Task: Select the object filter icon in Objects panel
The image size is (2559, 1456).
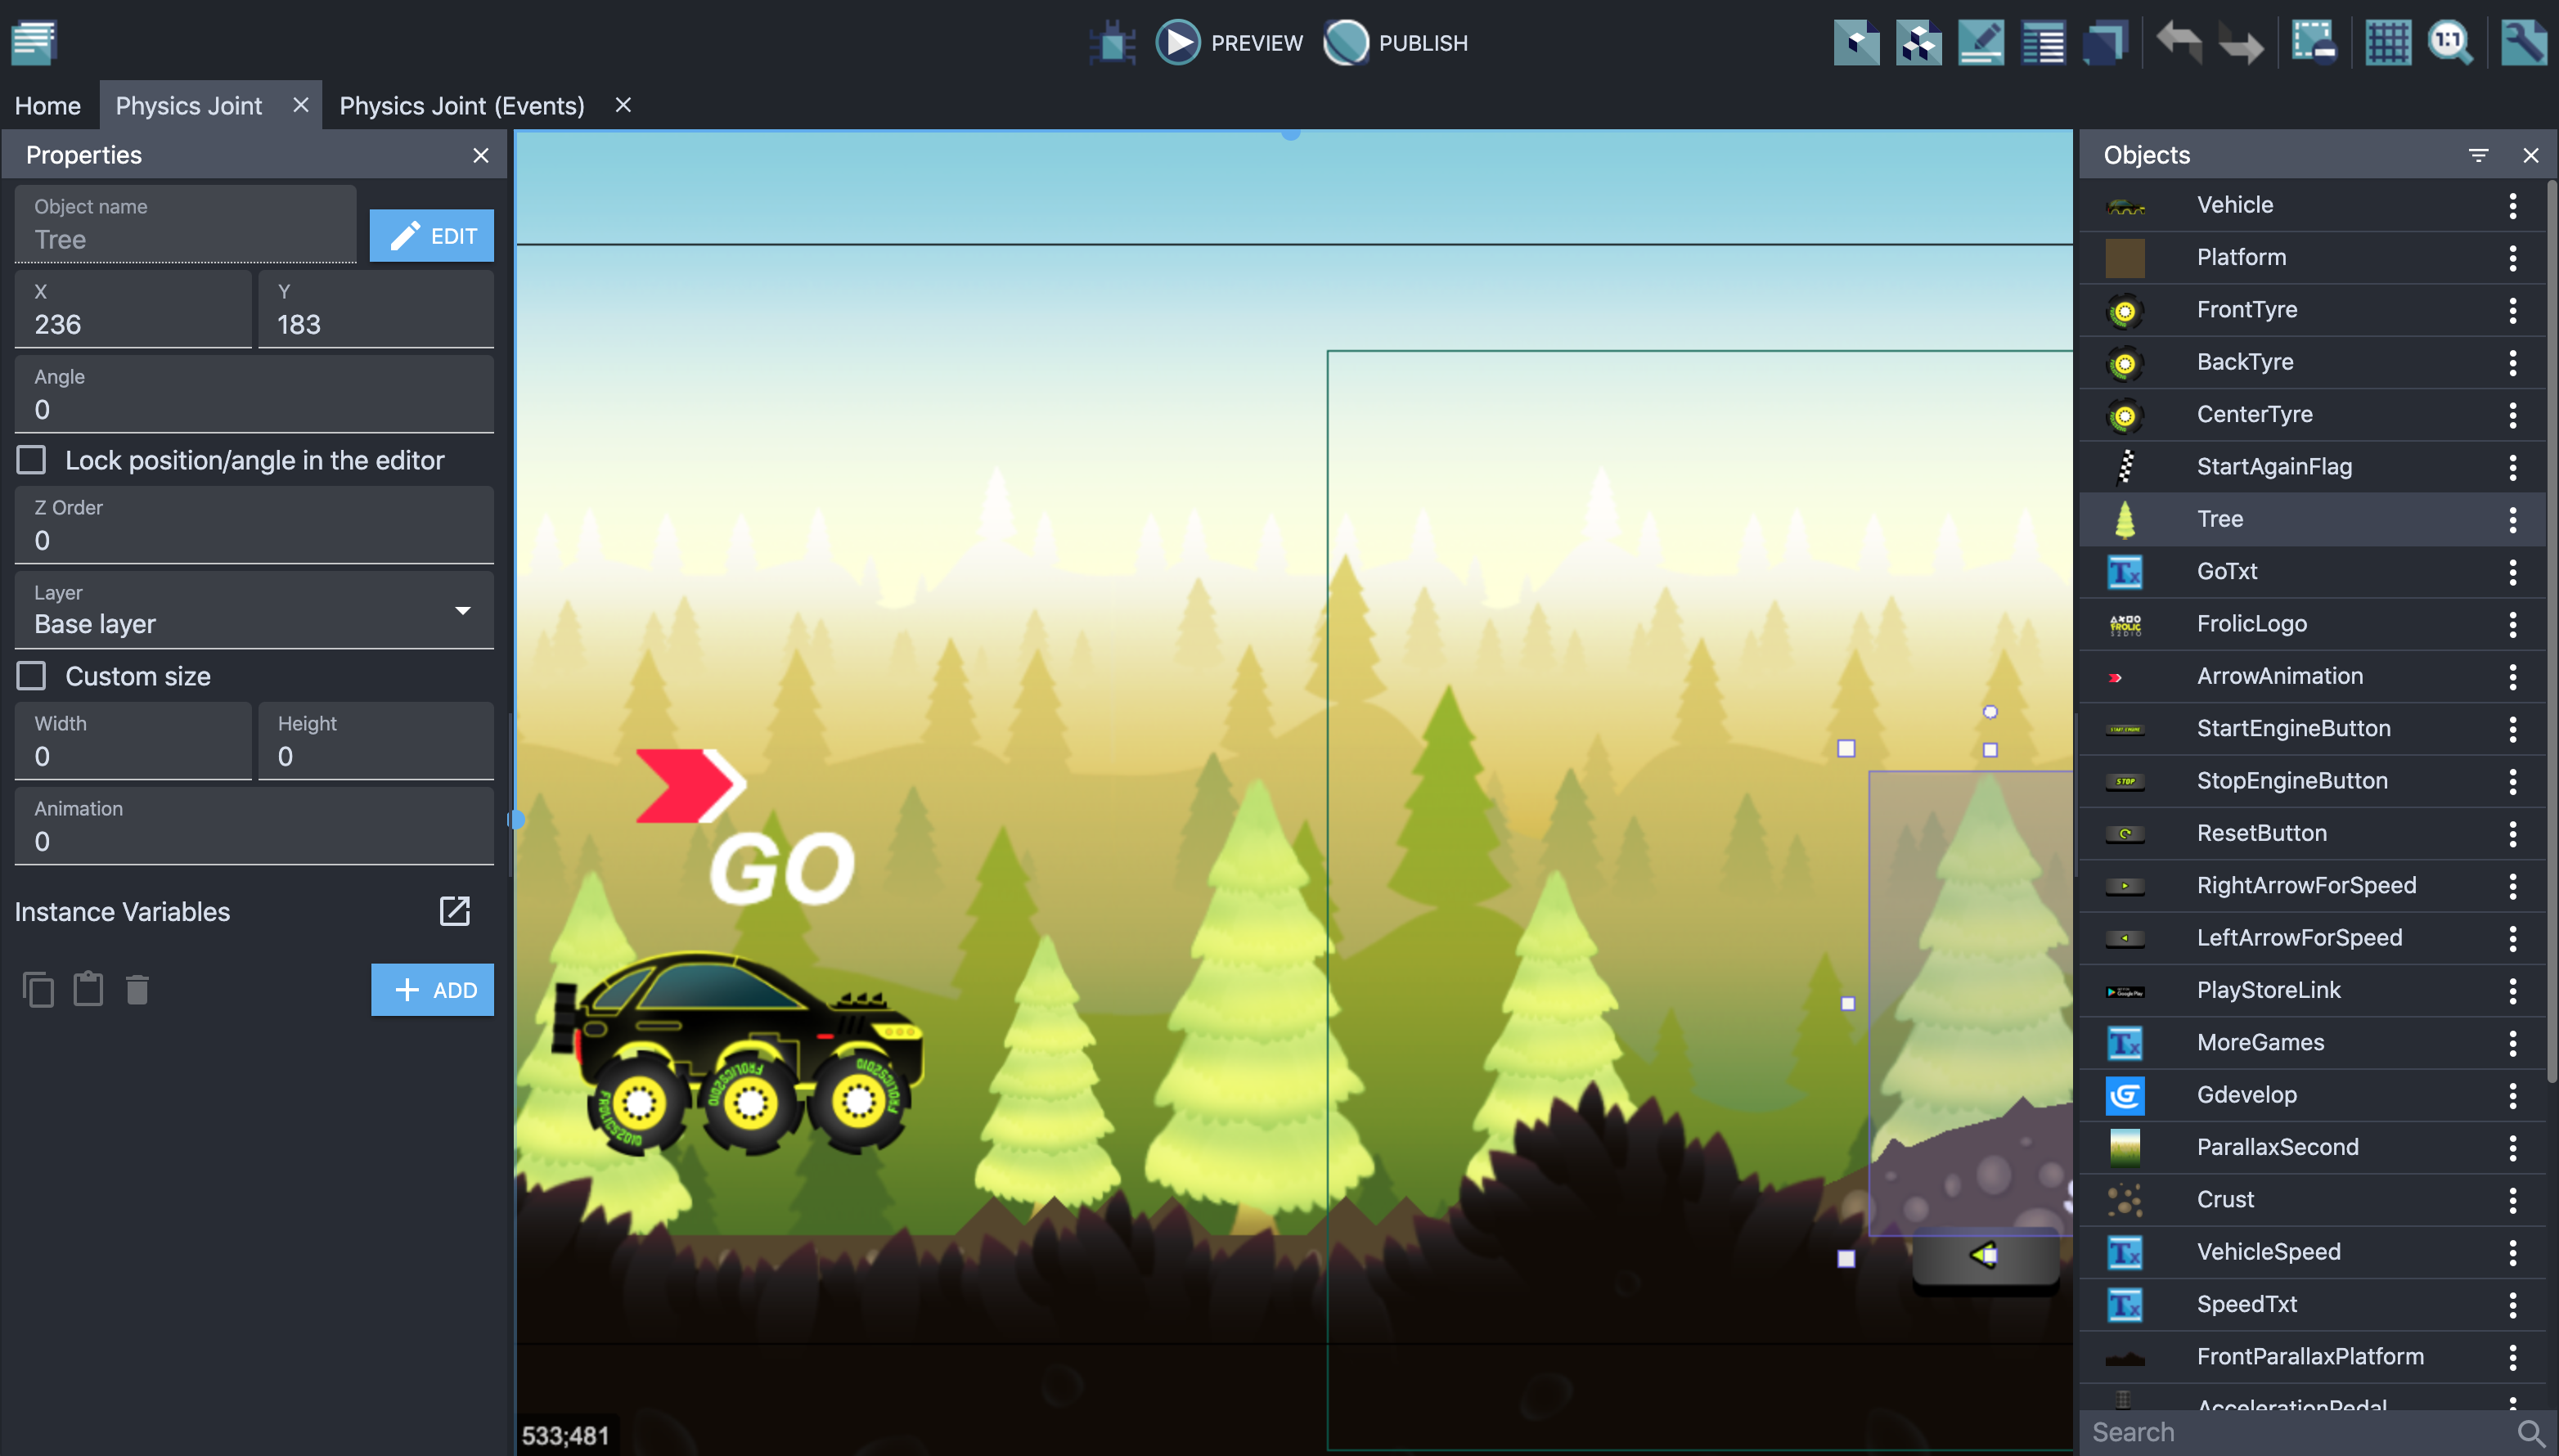Action: pyautogui.click(x=2478, y=155)
